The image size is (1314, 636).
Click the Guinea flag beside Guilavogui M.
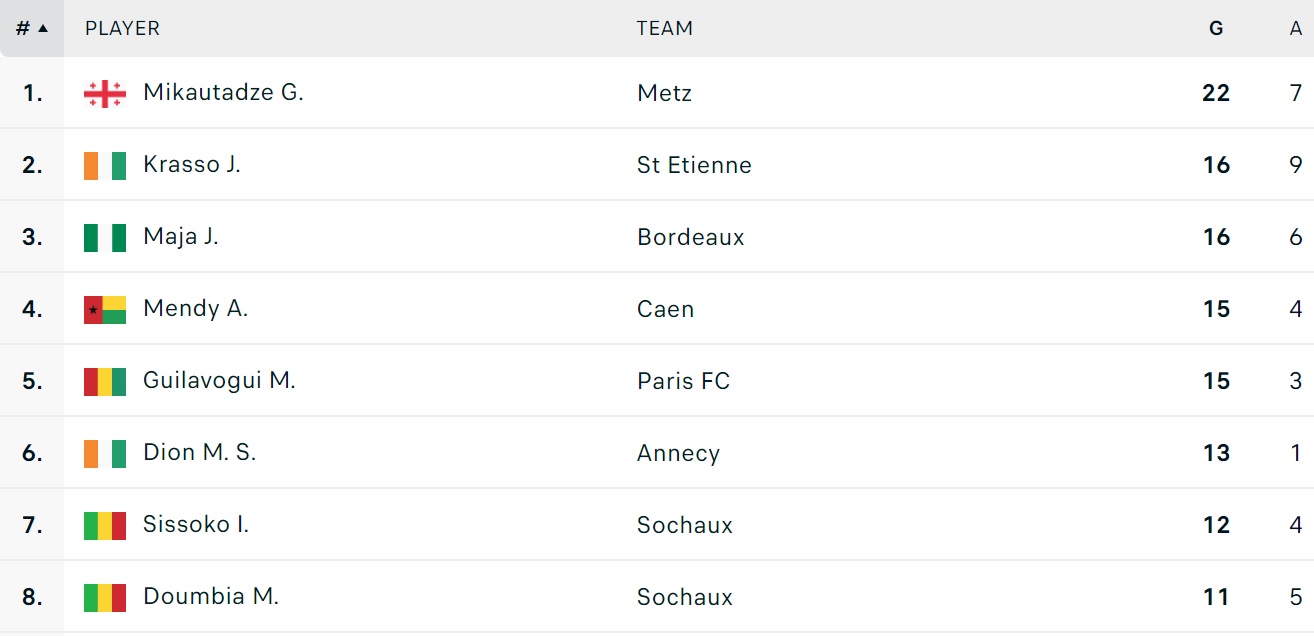(105, 382)
